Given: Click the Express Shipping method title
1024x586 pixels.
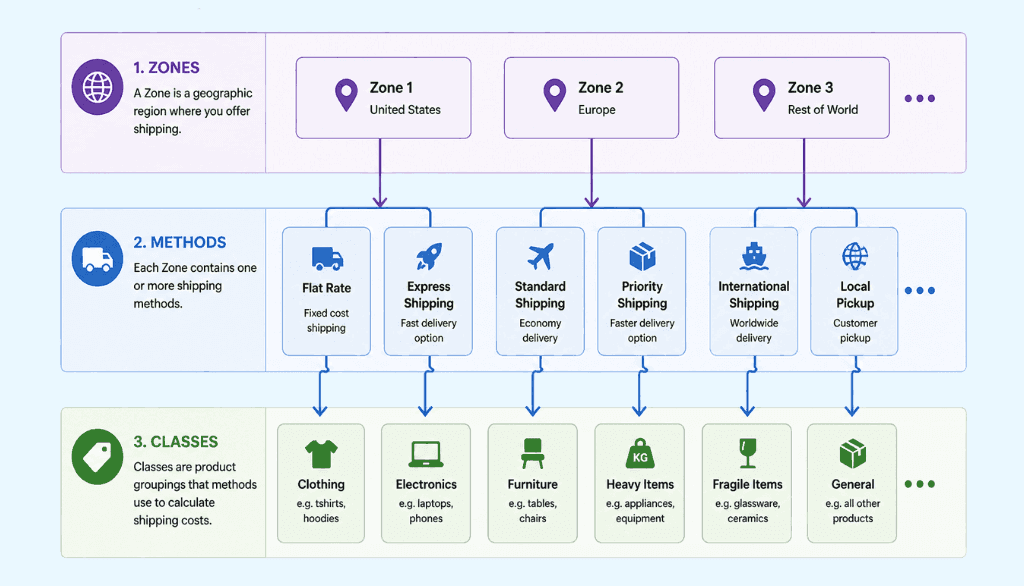Looking at the screenshot, I should 428,295.
